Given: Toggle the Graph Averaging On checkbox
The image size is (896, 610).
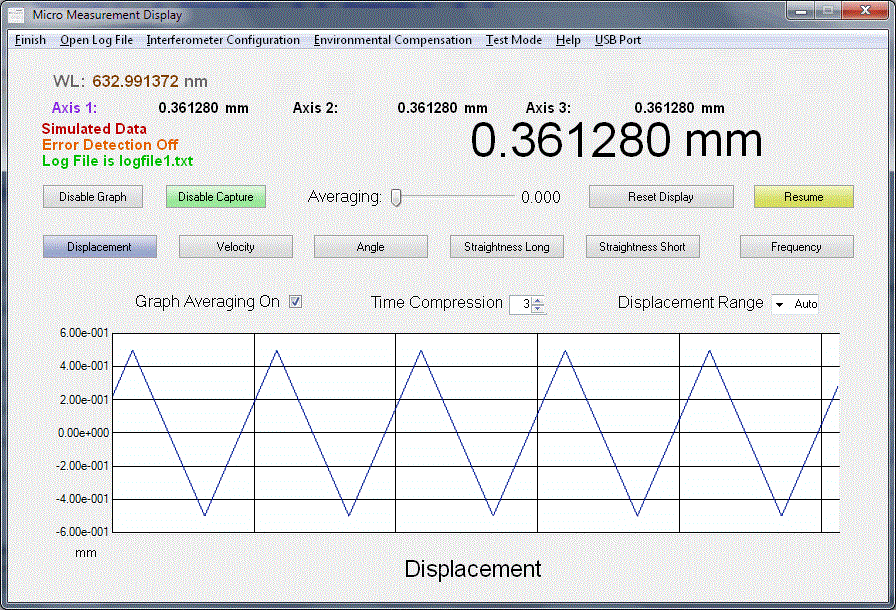Looking at the screenshot, I should pos(295,301).
